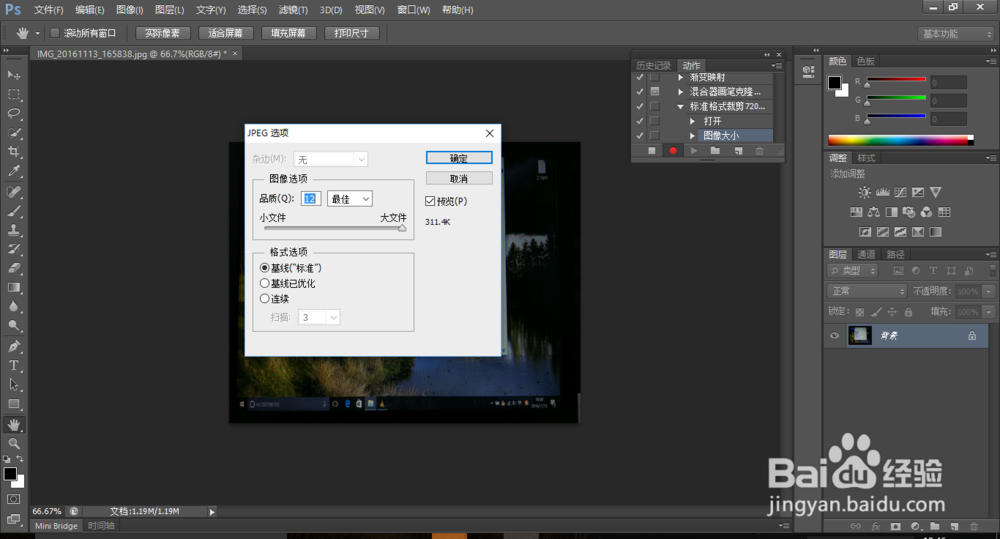Select the History Brush tool
This screenshot has height=539, width=1000.
[x=13, y=249]
